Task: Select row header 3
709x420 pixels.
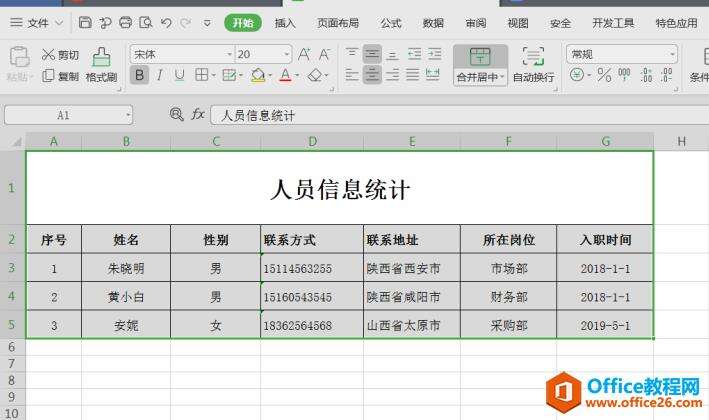Action: pos(12,268)
